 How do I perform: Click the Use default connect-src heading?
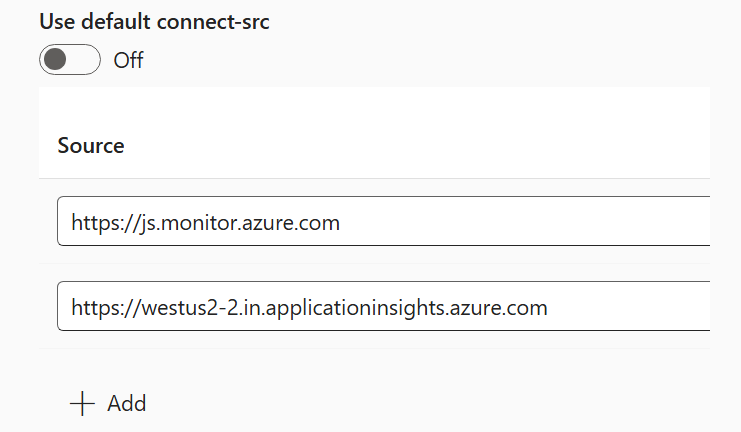154,23
